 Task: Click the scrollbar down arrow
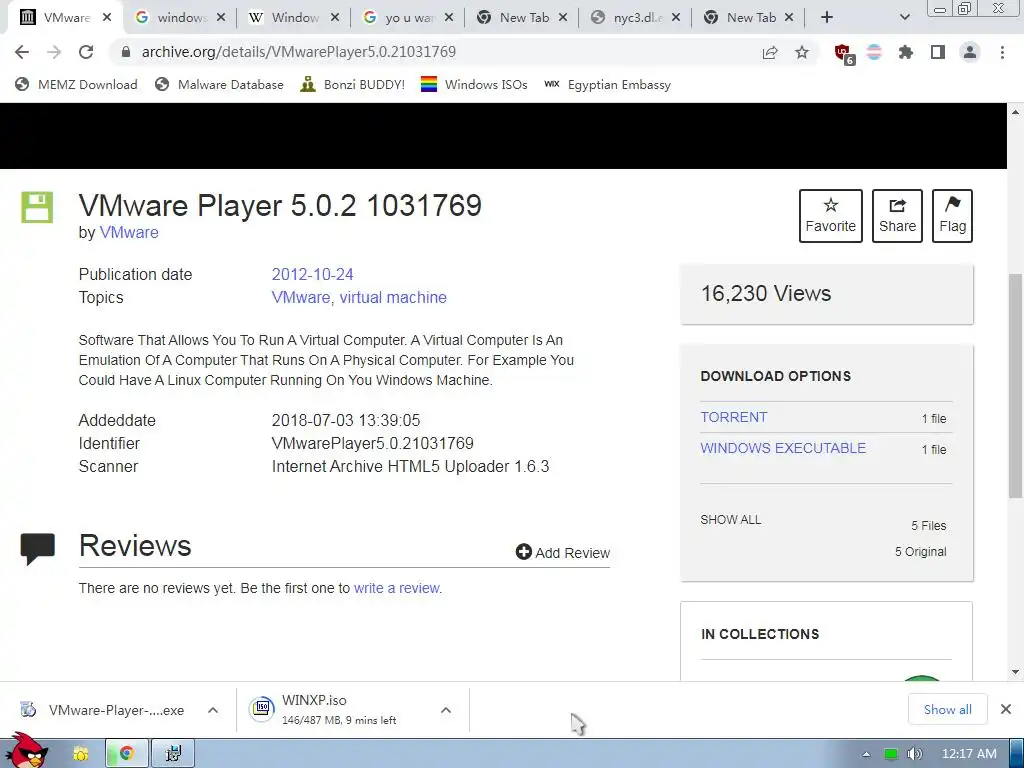1016,672
